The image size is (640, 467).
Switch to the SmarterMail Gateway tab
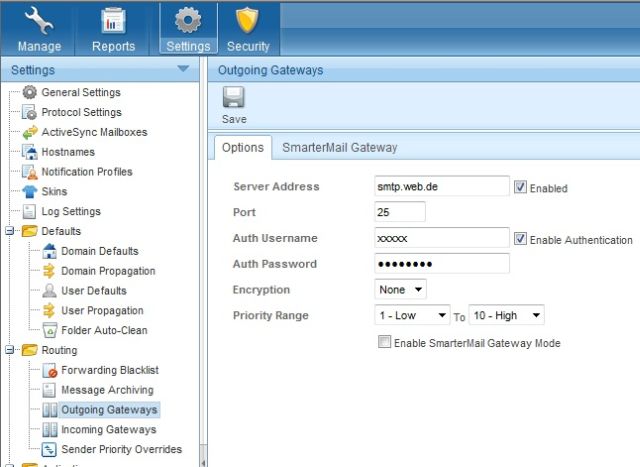click(x=339, y=147)
